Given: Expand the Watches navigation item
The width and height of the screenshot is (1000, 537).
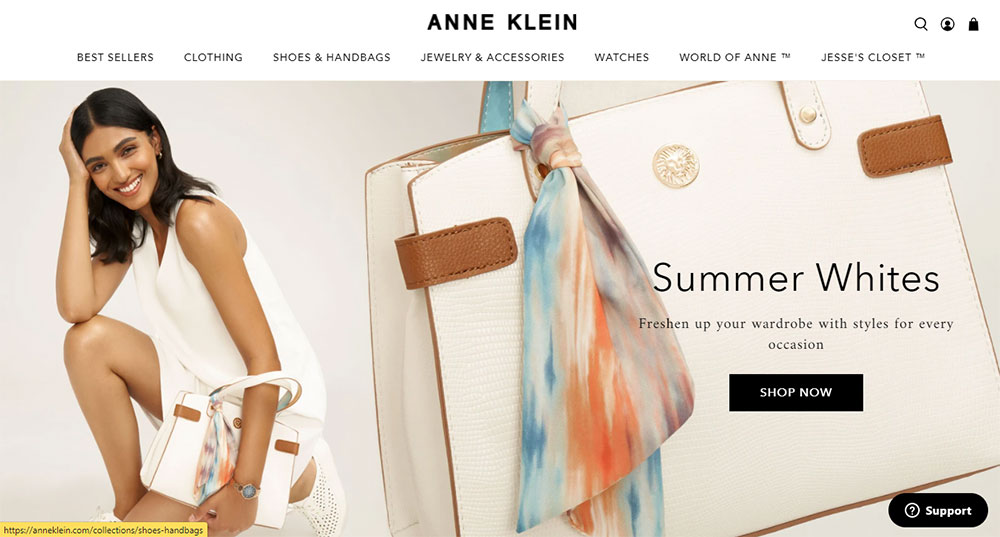Looking at the screenshot, I should [622, 57].
